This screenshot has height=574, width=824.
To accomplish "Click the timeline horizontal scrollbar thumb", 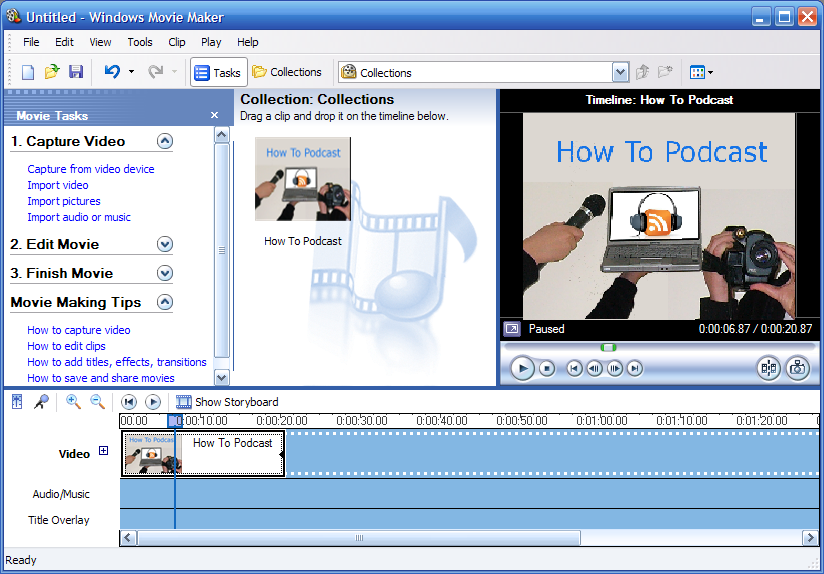I will 359,538.
